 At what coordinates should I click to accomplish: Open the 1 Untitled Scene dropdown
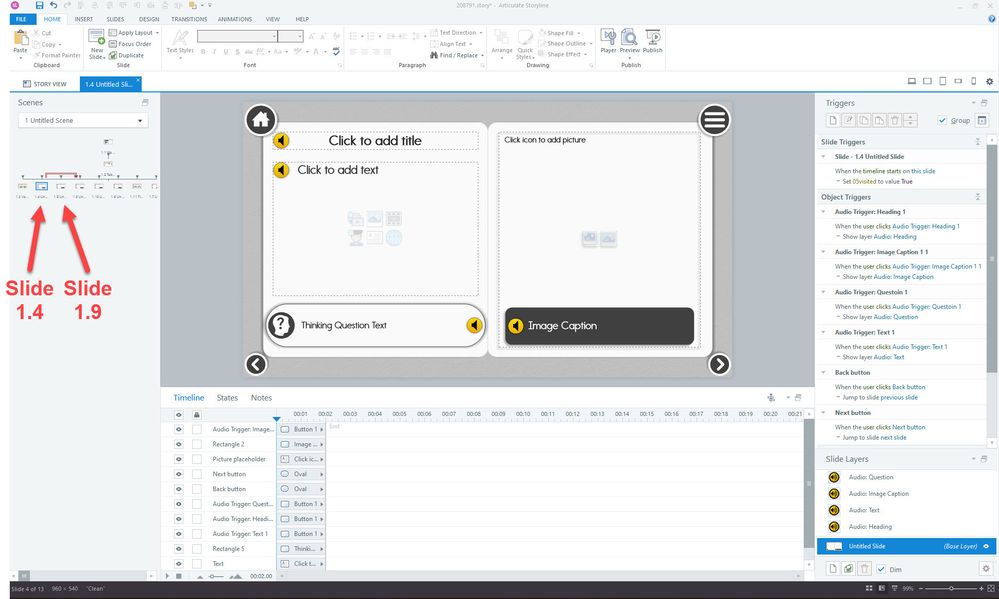(83, 121)
